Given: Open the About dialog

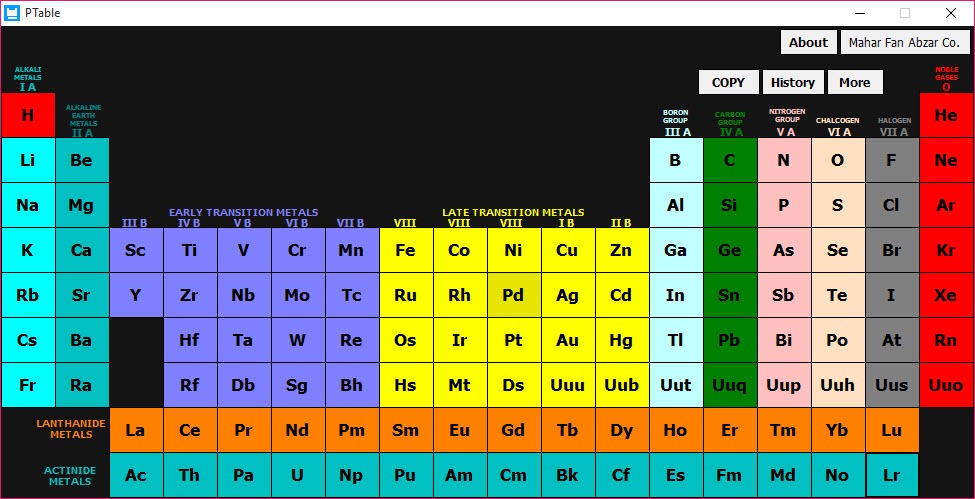Looking at the screenshot, I should (808, 42).
